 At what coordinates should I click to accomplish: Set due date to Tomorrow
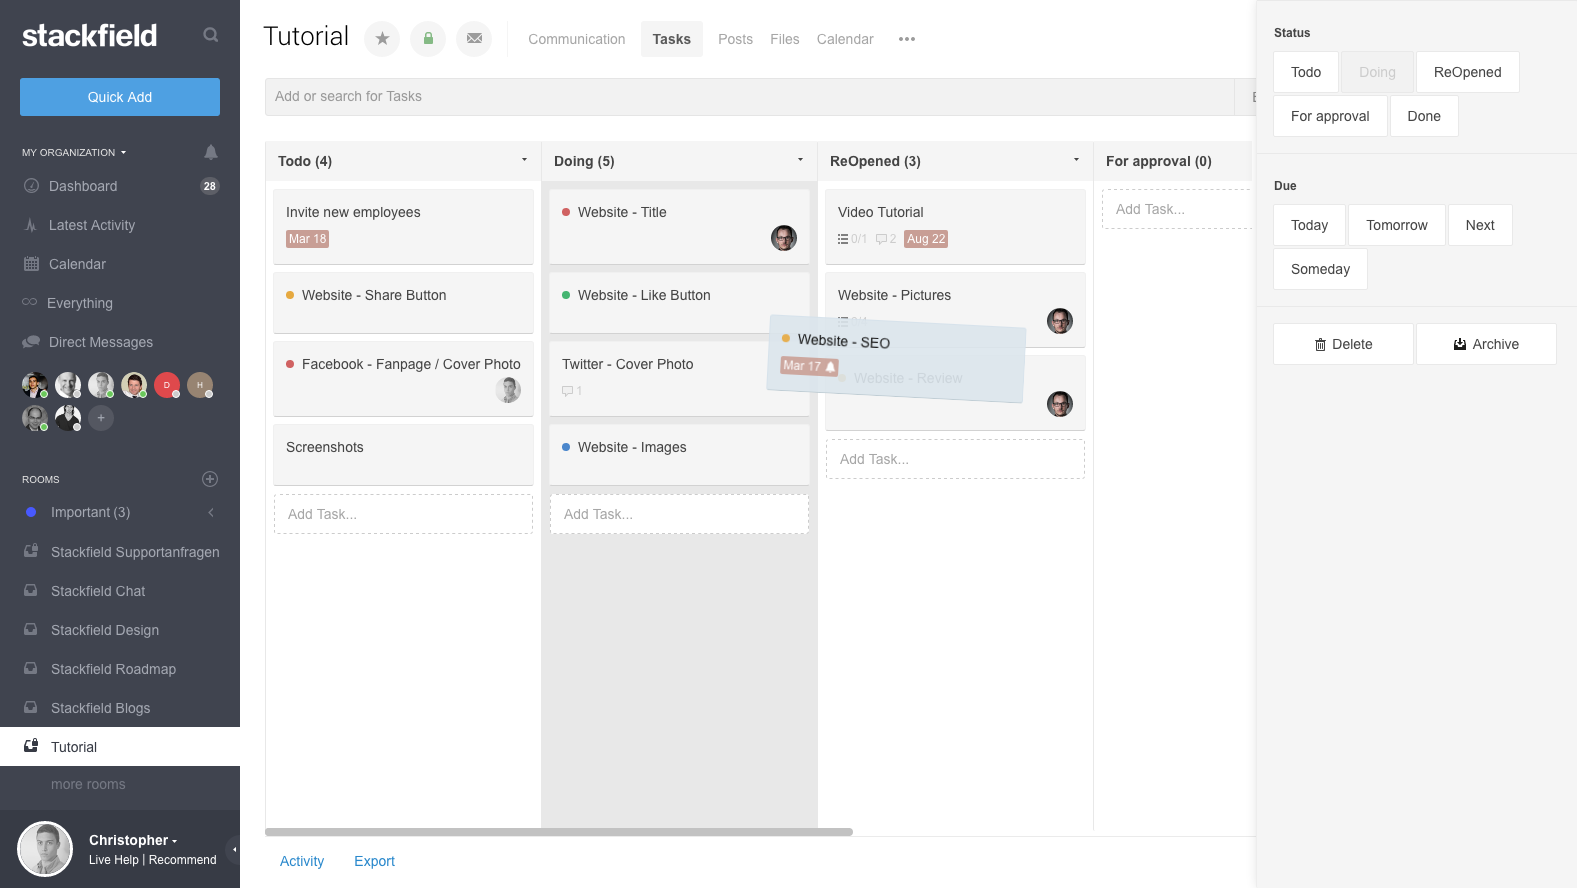tap(1397, 225)
